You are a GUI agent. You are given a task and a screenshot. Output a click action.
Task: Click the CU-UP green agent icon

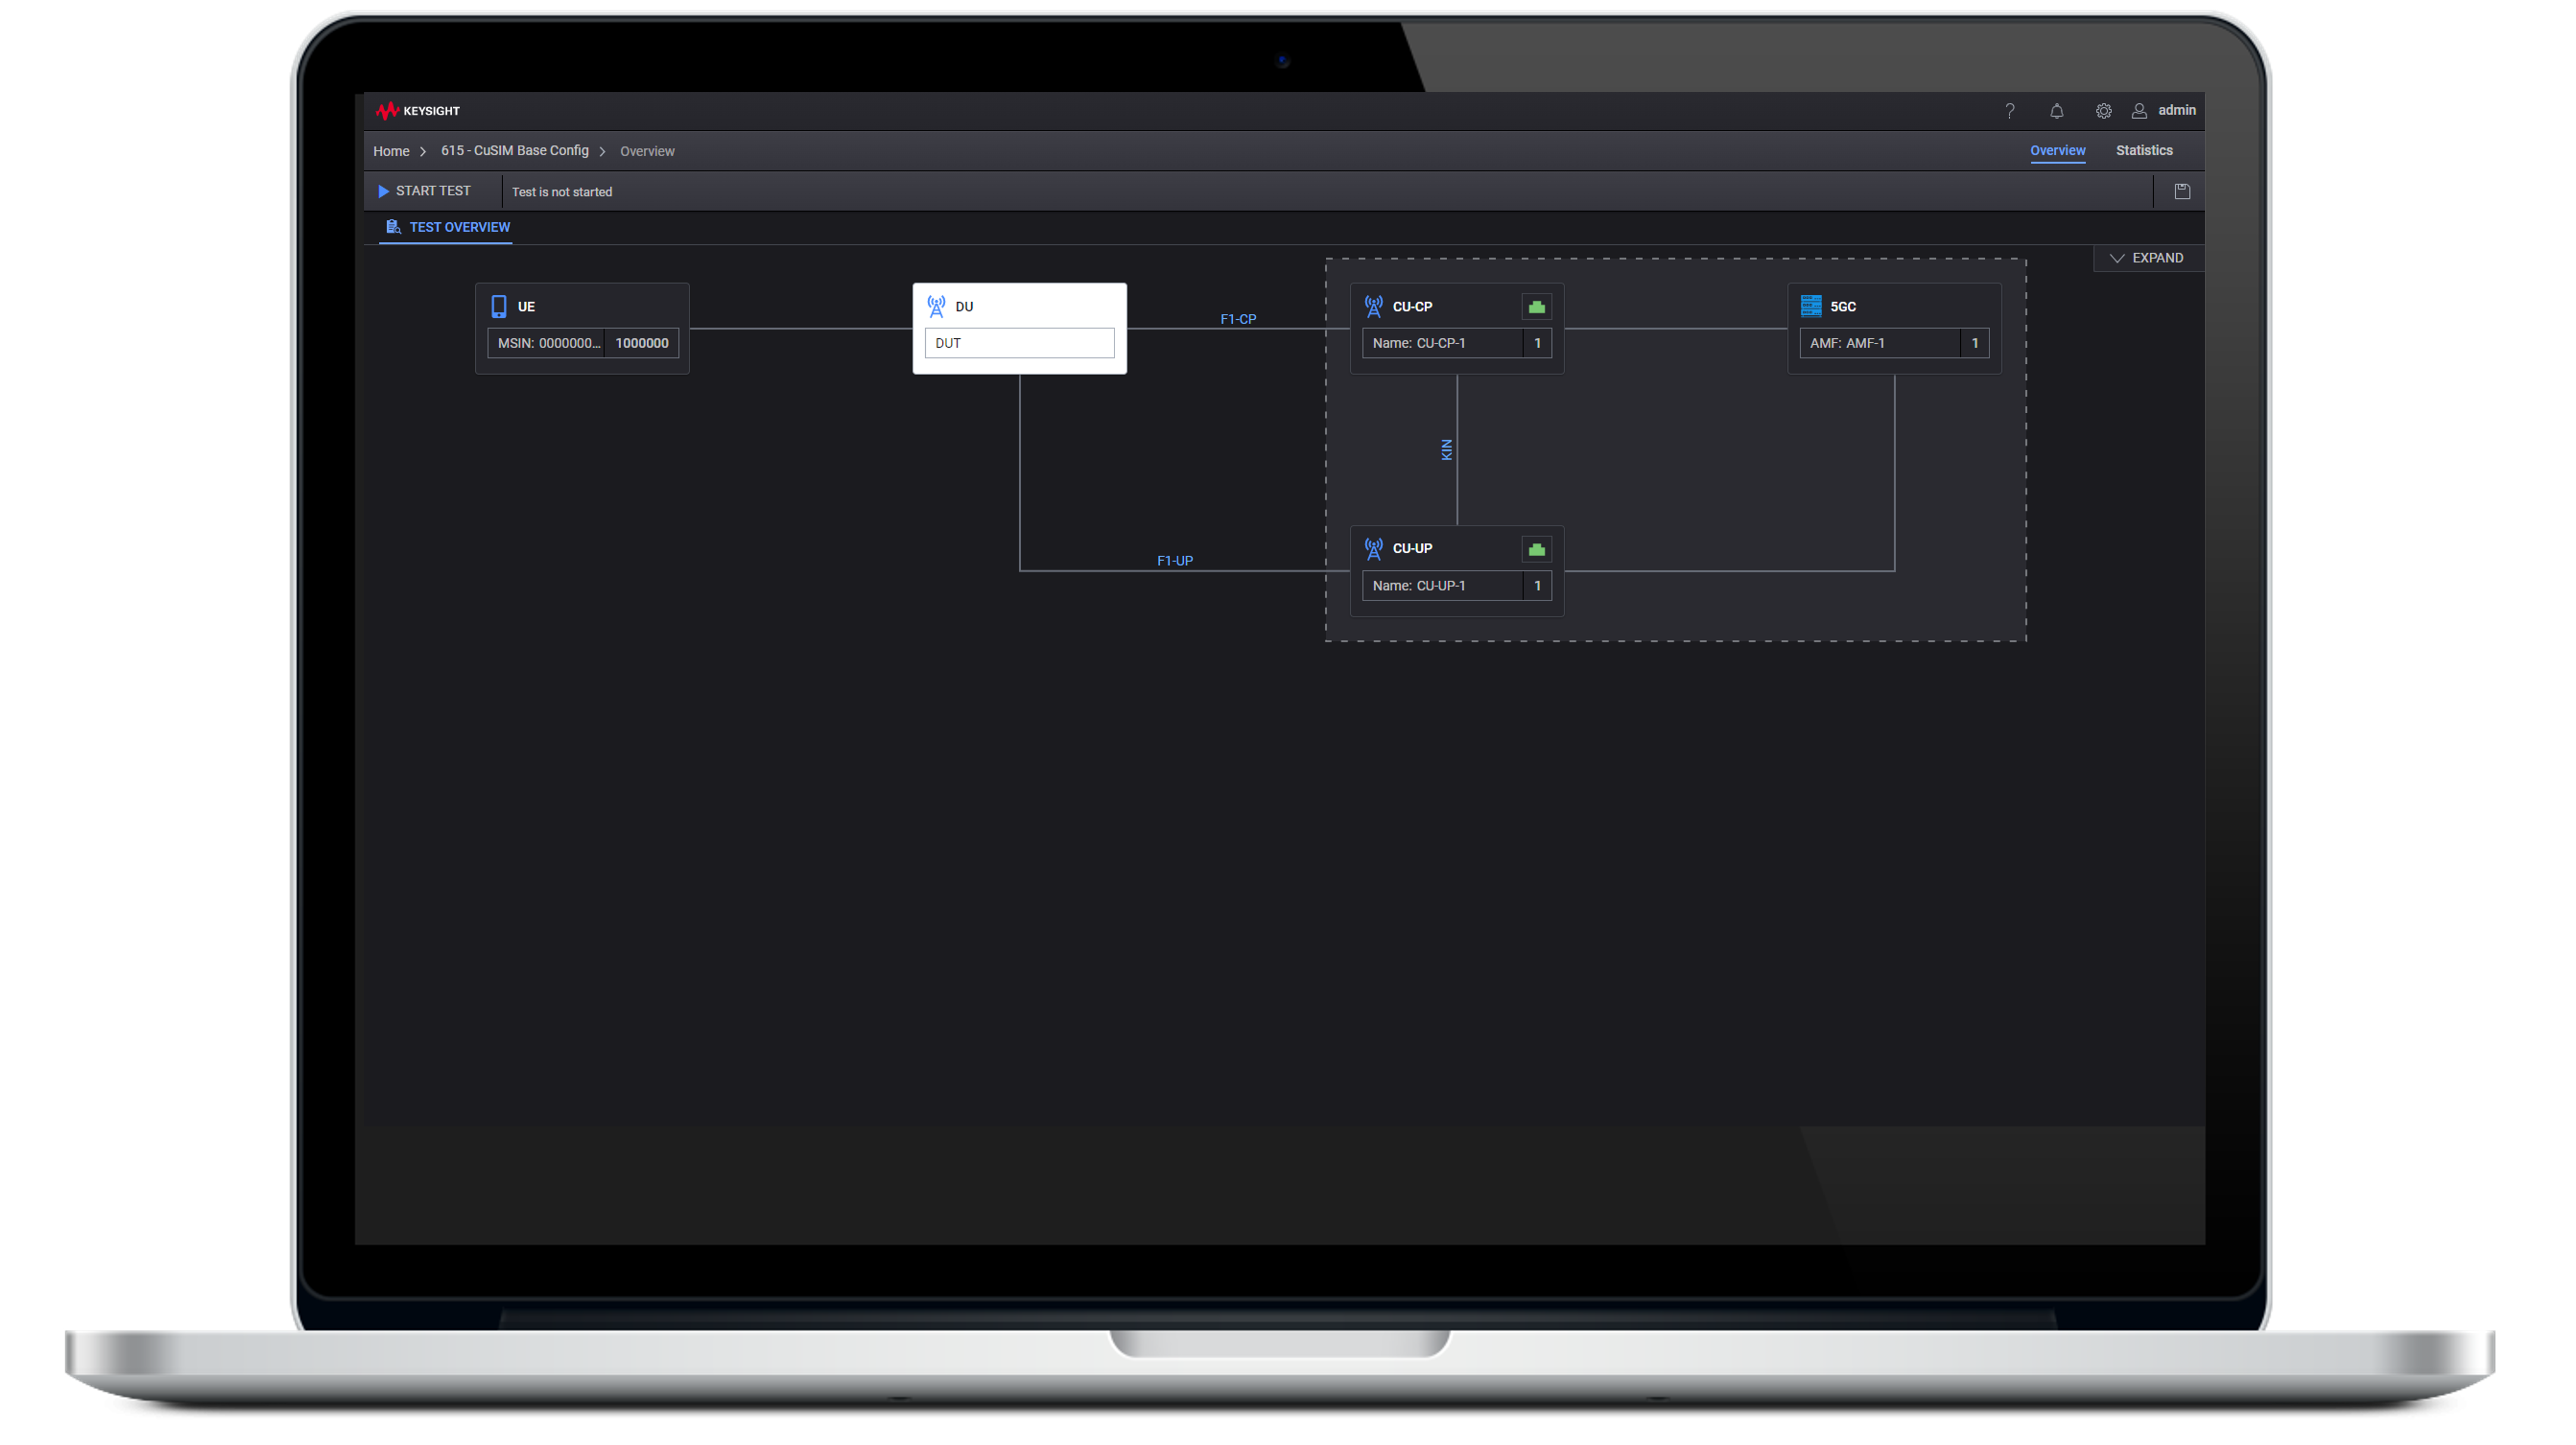pyautogui.click(x=1536, y=549)
